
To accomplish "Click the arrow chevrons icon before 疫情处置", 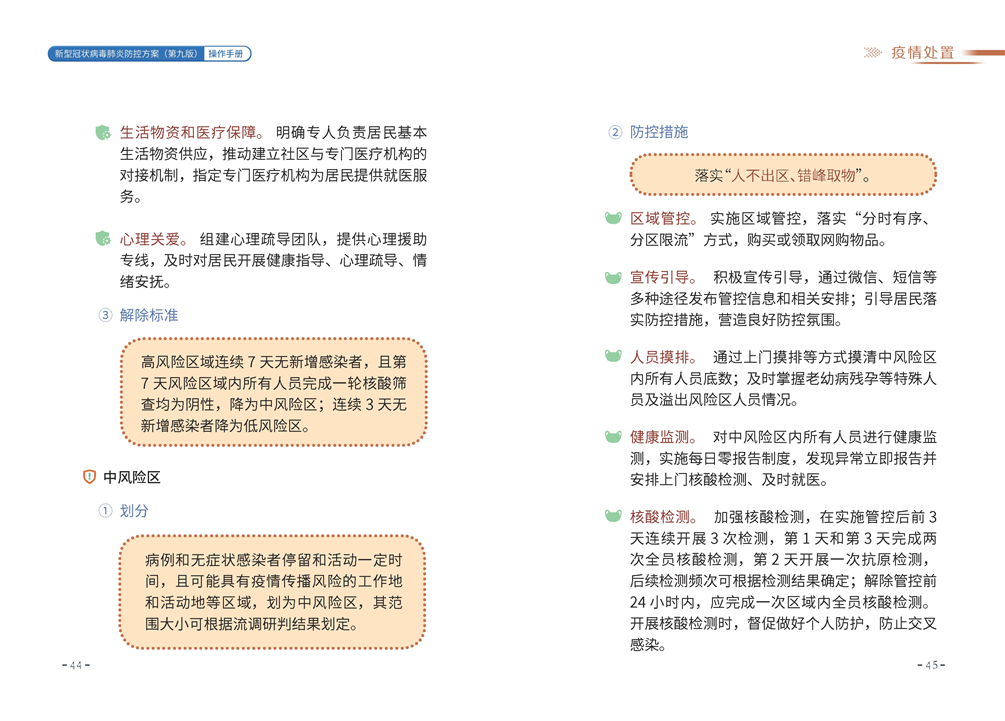I will [x=872, y=53].
